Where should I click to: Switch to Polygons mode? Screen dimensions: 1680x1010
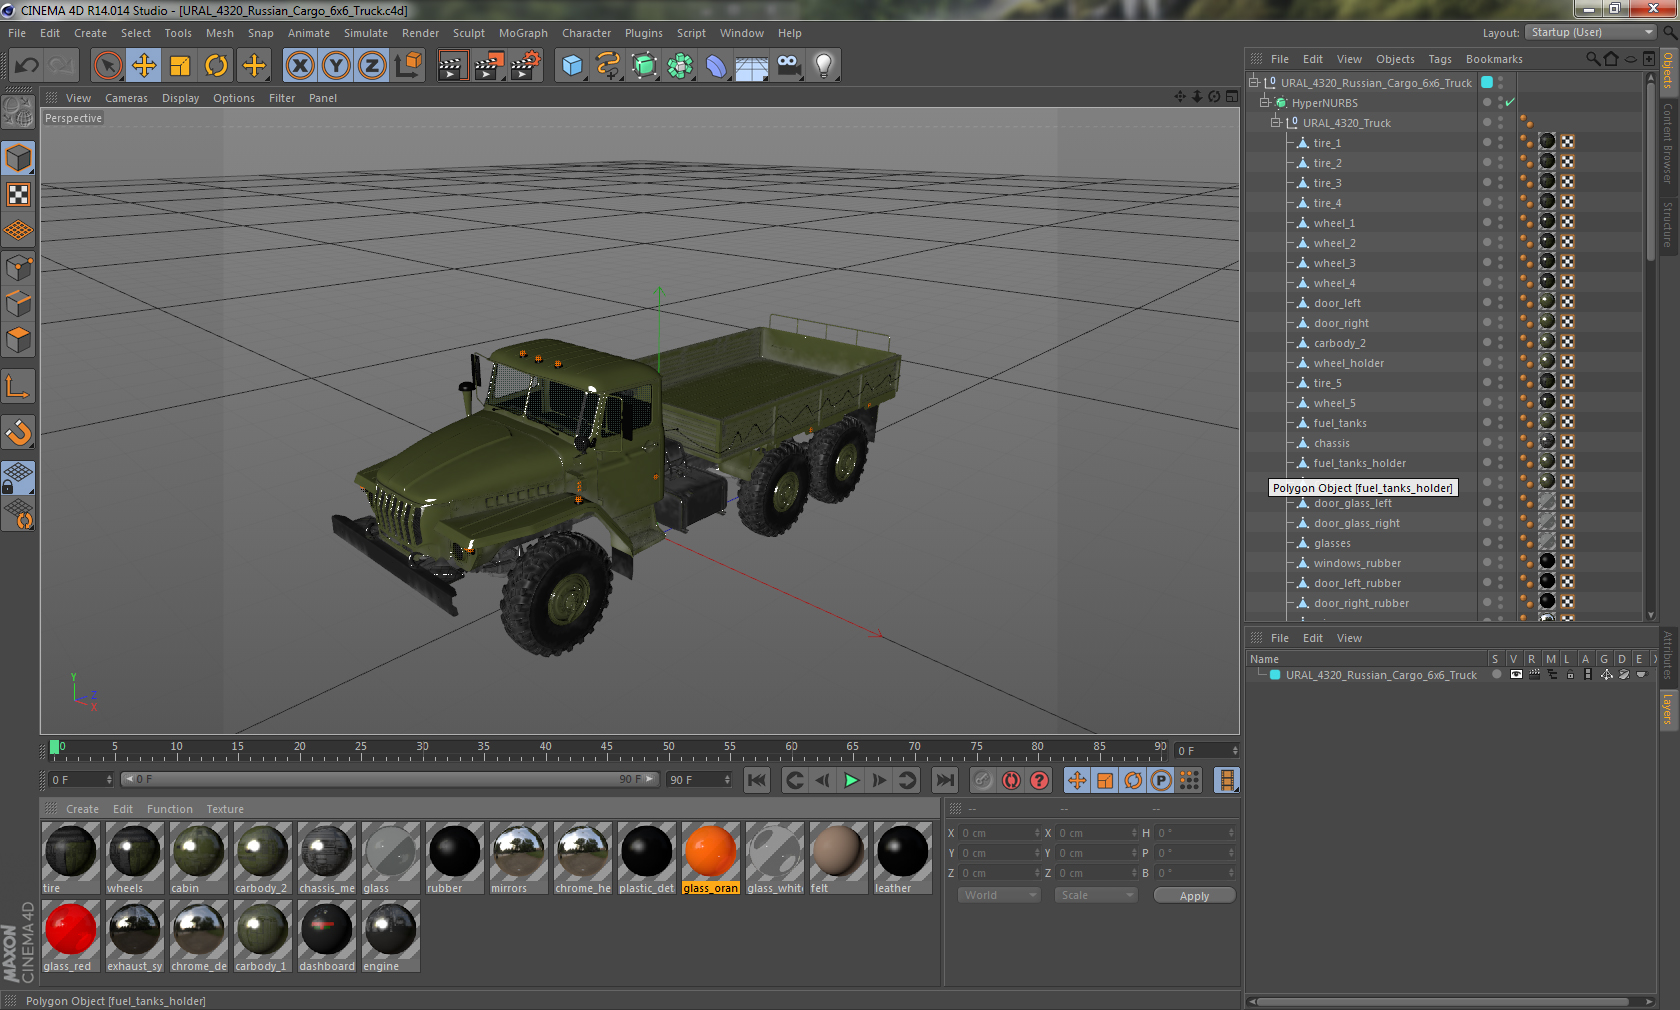click(19, 340)
